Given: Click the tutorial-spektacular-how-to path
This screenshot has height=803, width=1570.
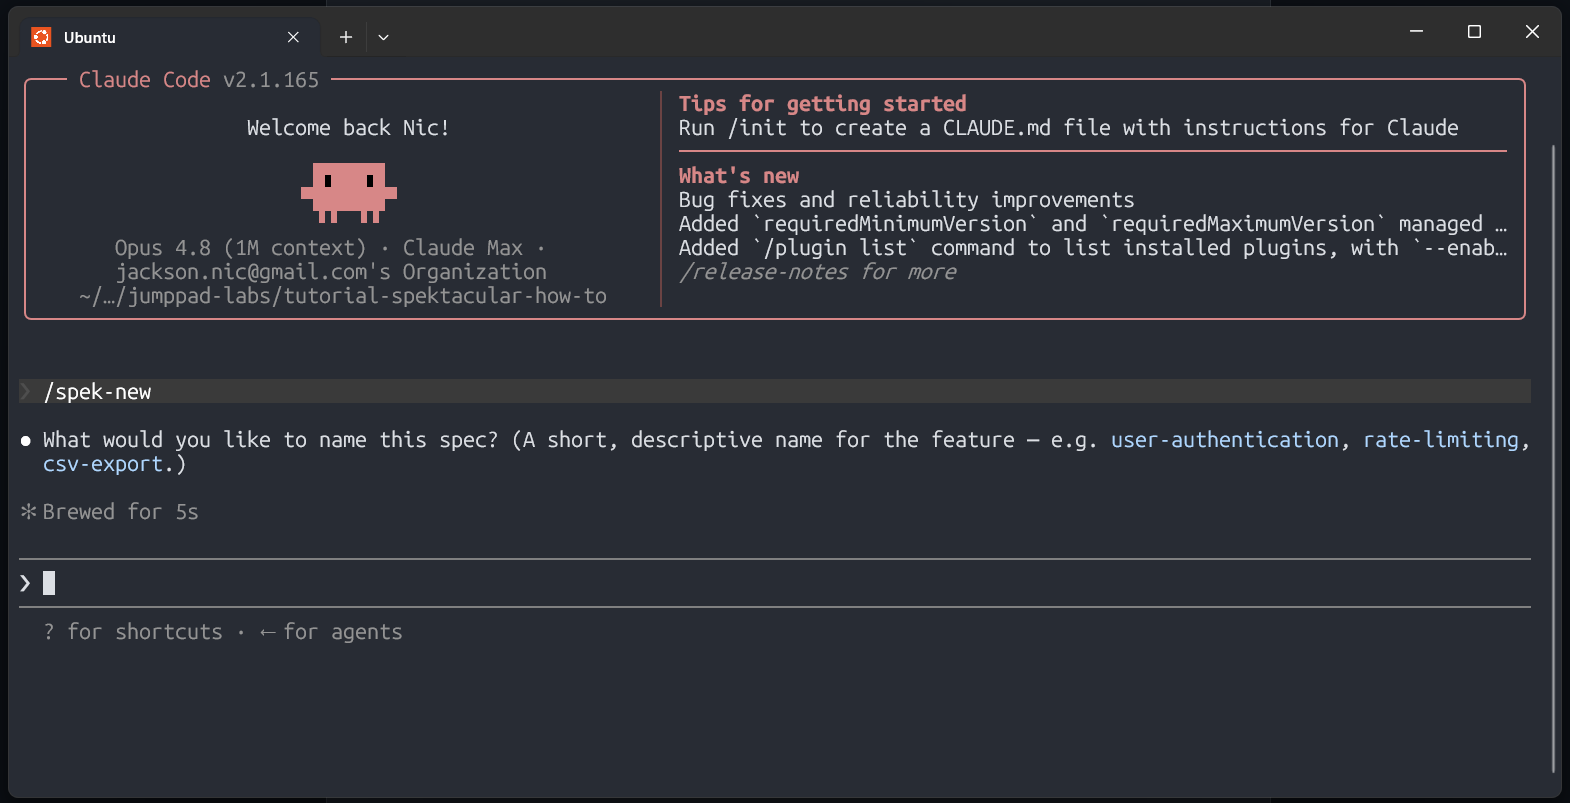Looking at the screenshot, I should pos(343,296).
